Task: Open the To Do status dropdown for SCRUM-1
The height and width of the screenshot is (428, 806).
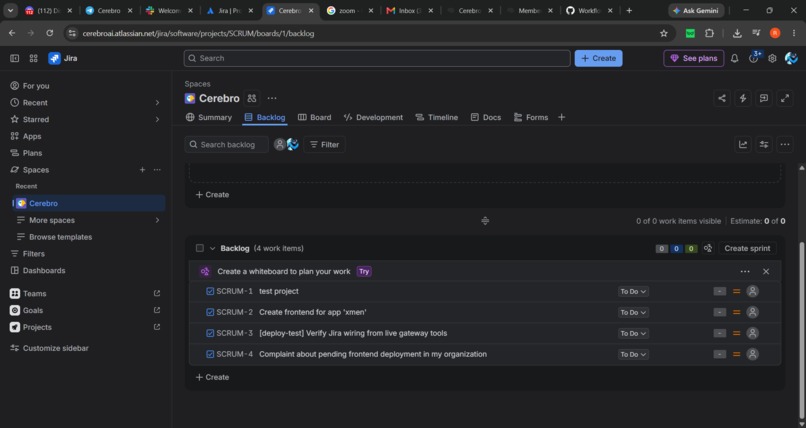Action: point(633,291)
